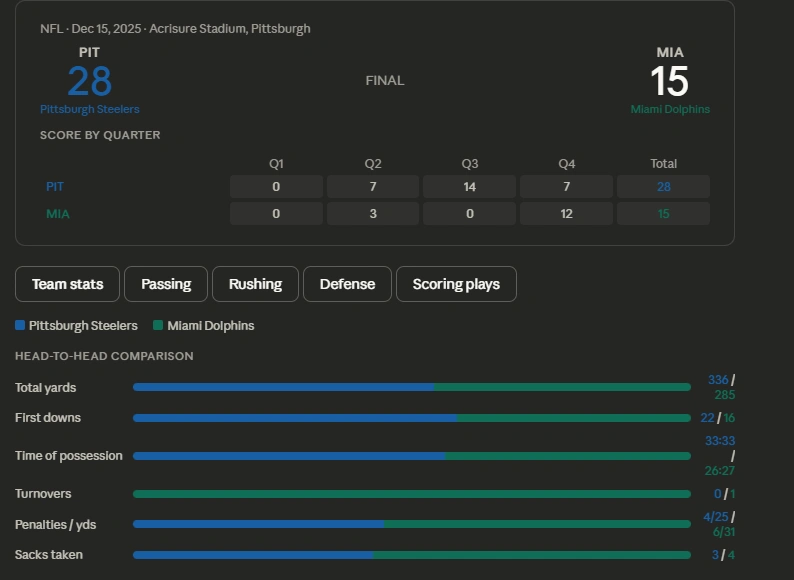The height and width of the screenshot is (580, 794).
Task: Click the 3 / 4 sacks taken value
Action: [723, 555]
